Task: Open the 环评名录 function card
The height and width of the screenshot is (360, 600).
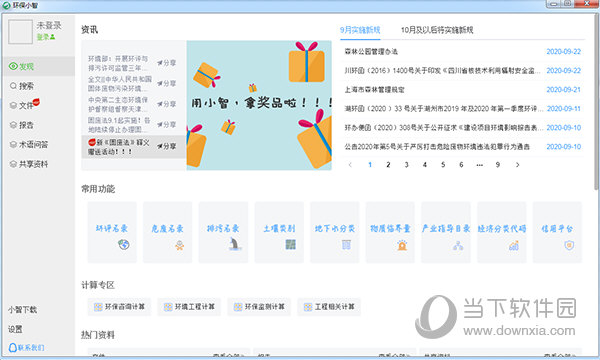Action: tap(112, 232)
